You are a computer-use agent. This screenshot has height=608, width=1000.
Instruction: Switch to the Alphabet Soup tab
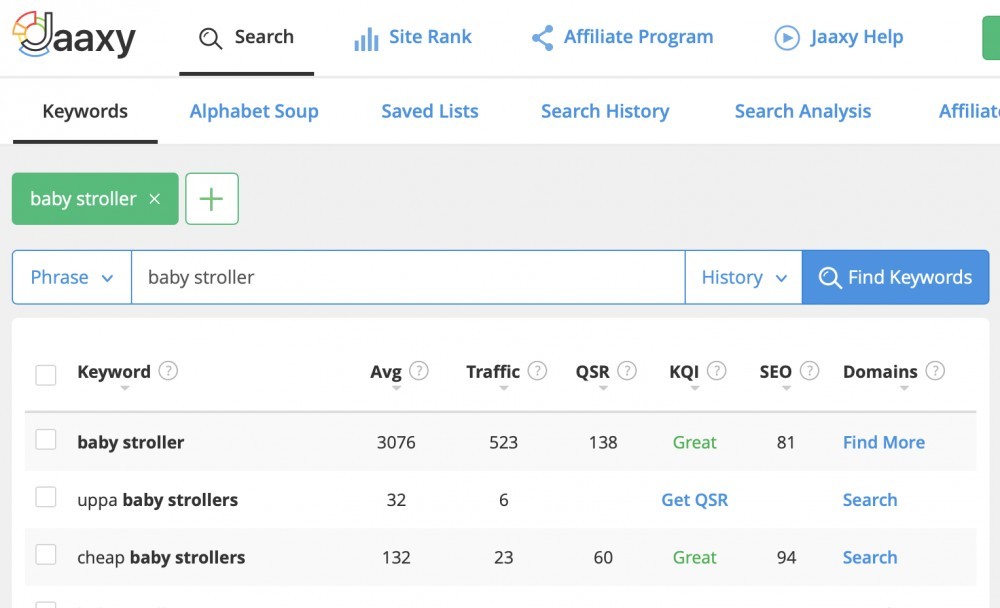[x=254, y=112]
